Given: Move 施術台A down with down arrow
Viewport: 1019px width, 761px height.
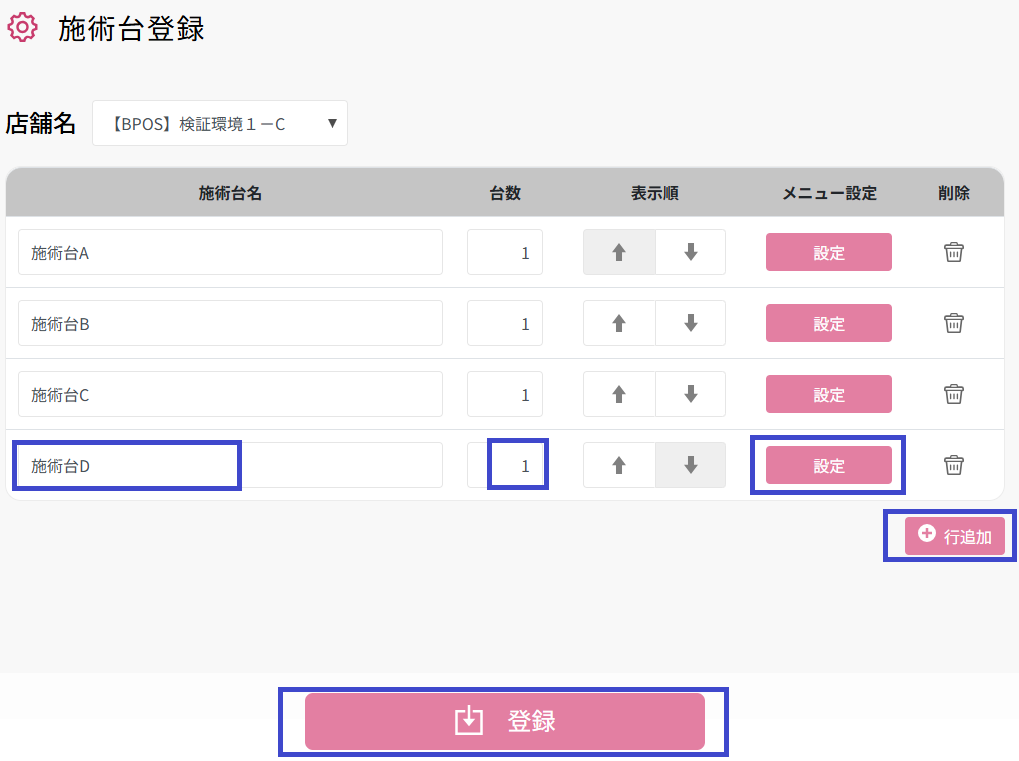Looking at the screenshot, I should coord(690,252).
